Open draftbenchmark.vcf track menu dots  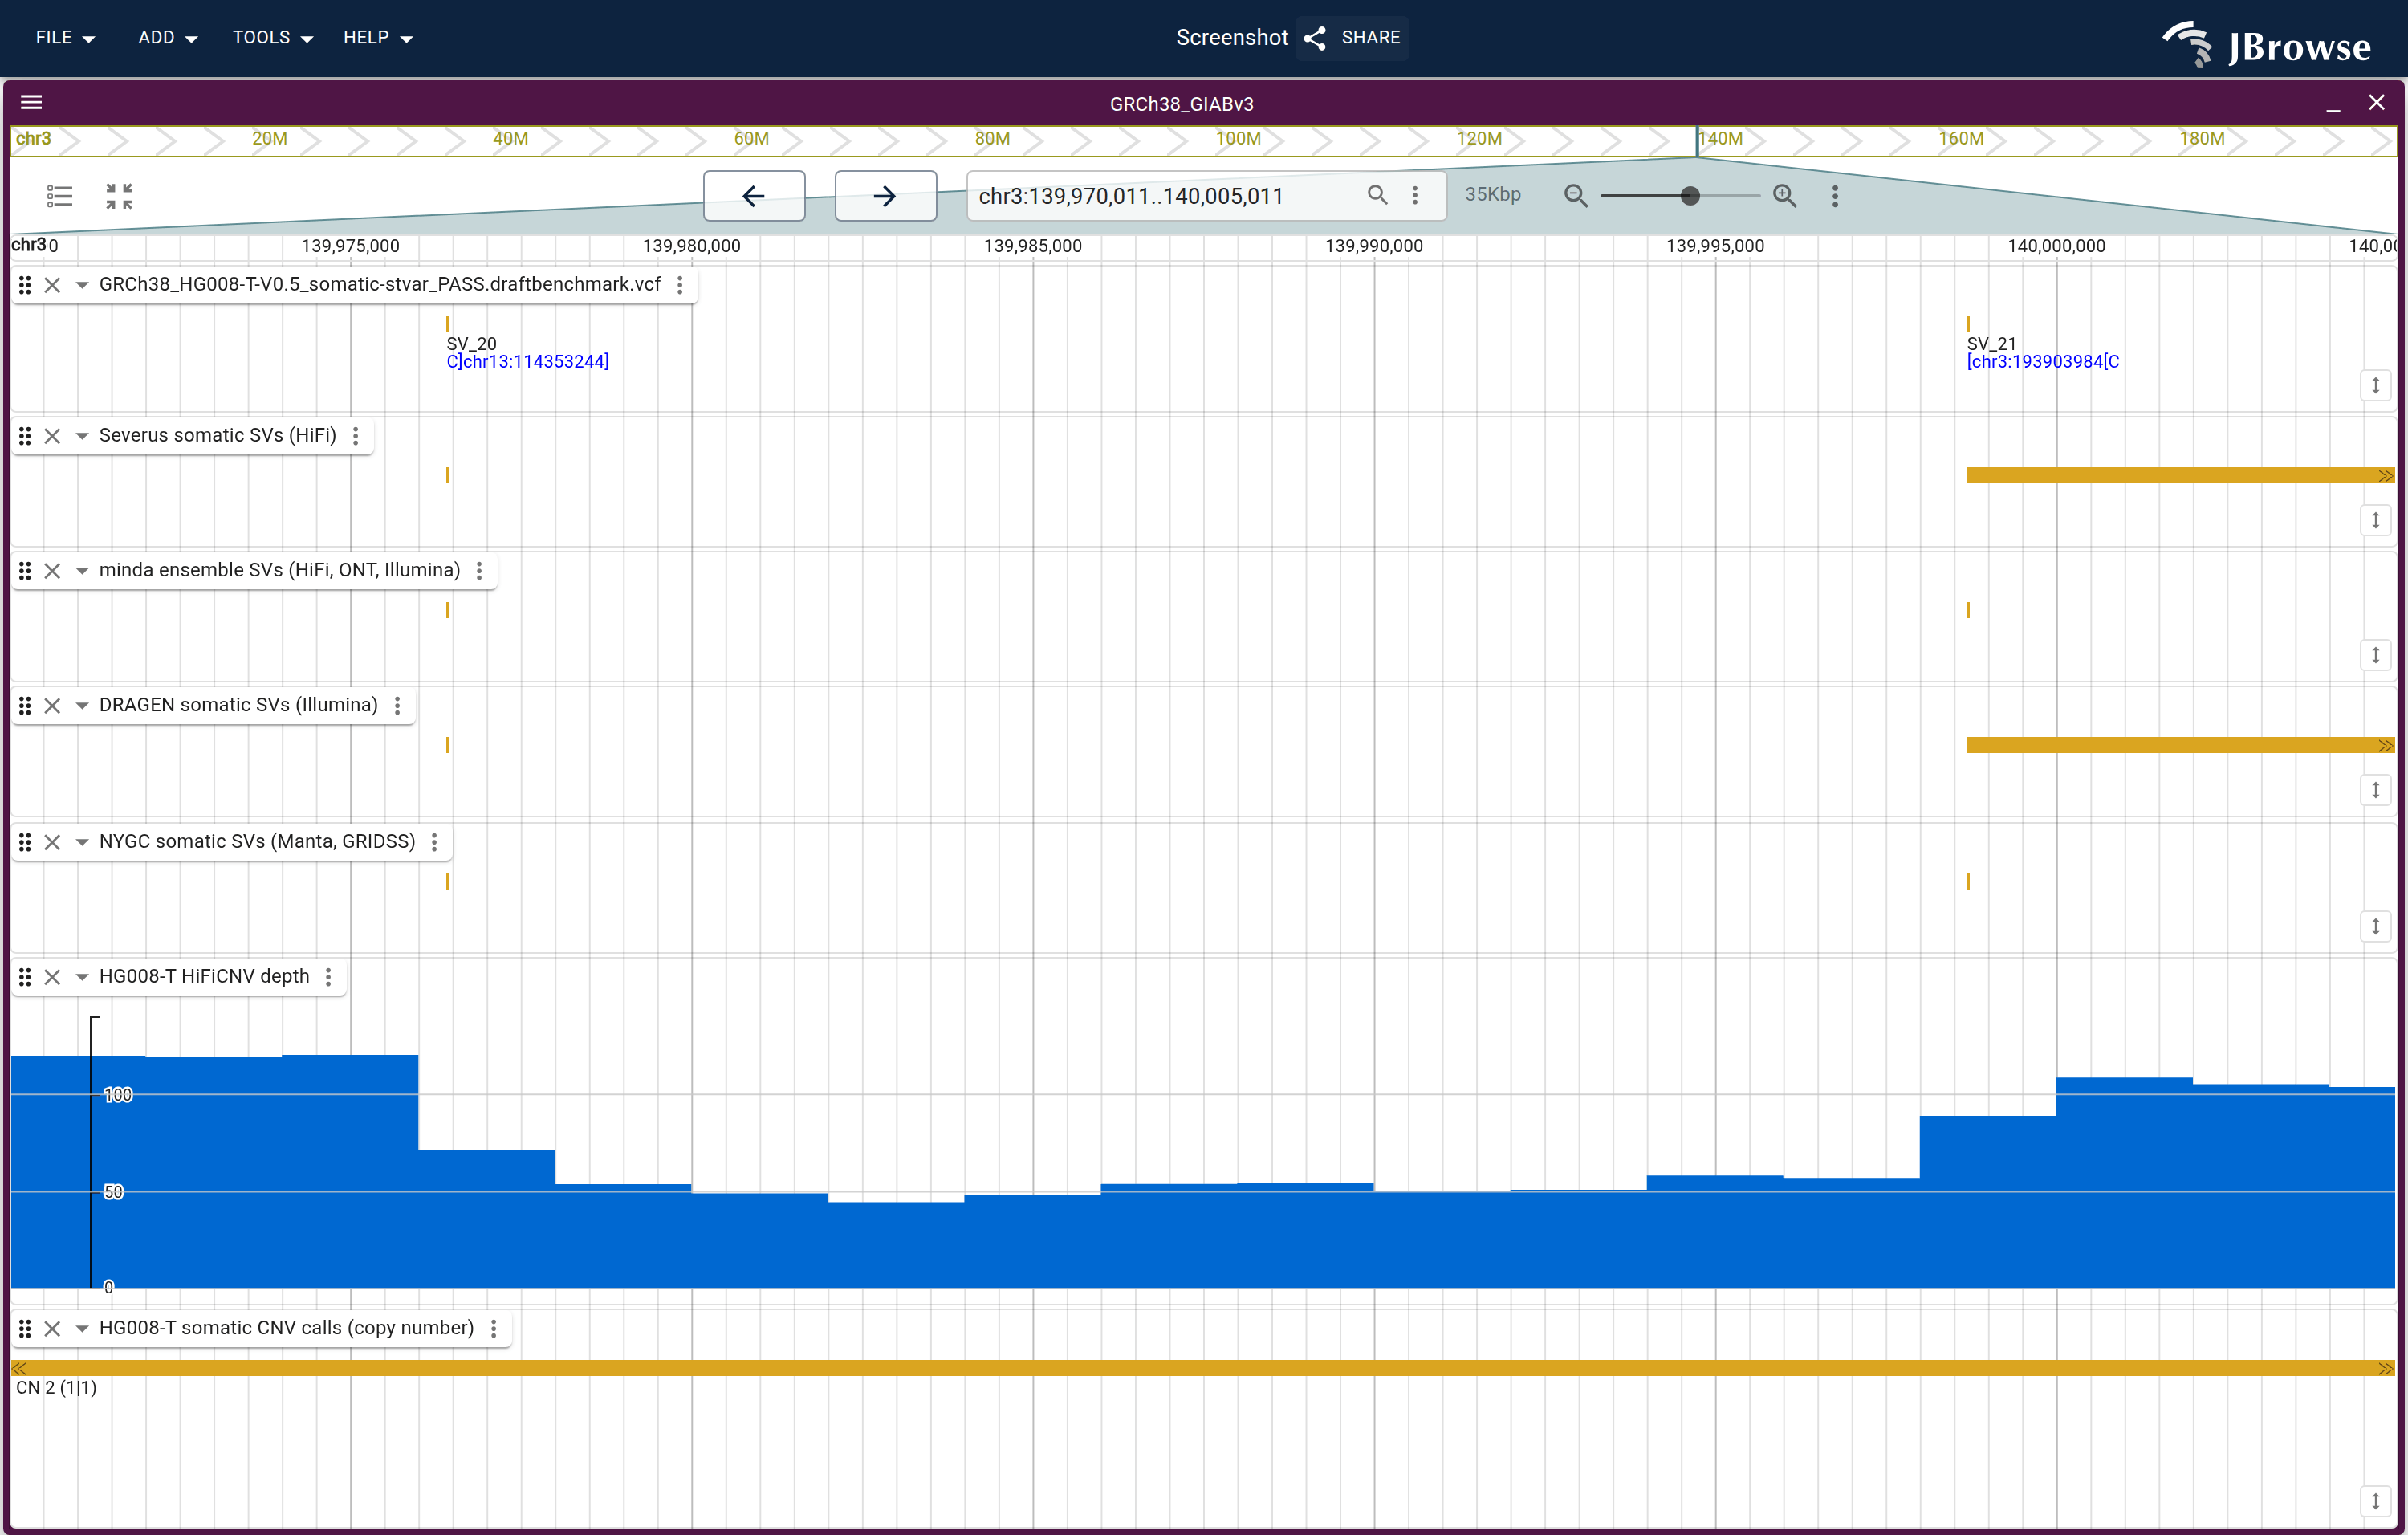[x=680, y=285]
